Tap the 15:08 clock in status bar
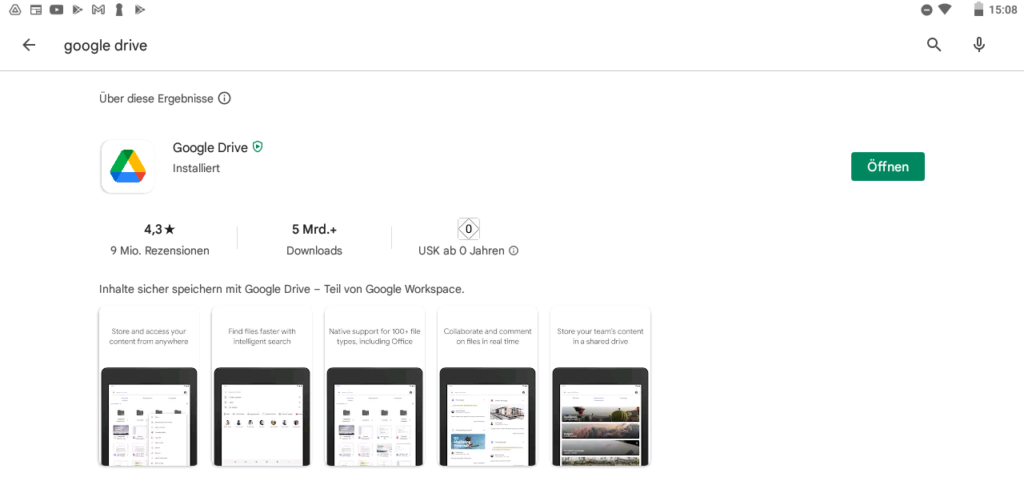This screenshot has width=1024, height=481. tap(1002, 10)
